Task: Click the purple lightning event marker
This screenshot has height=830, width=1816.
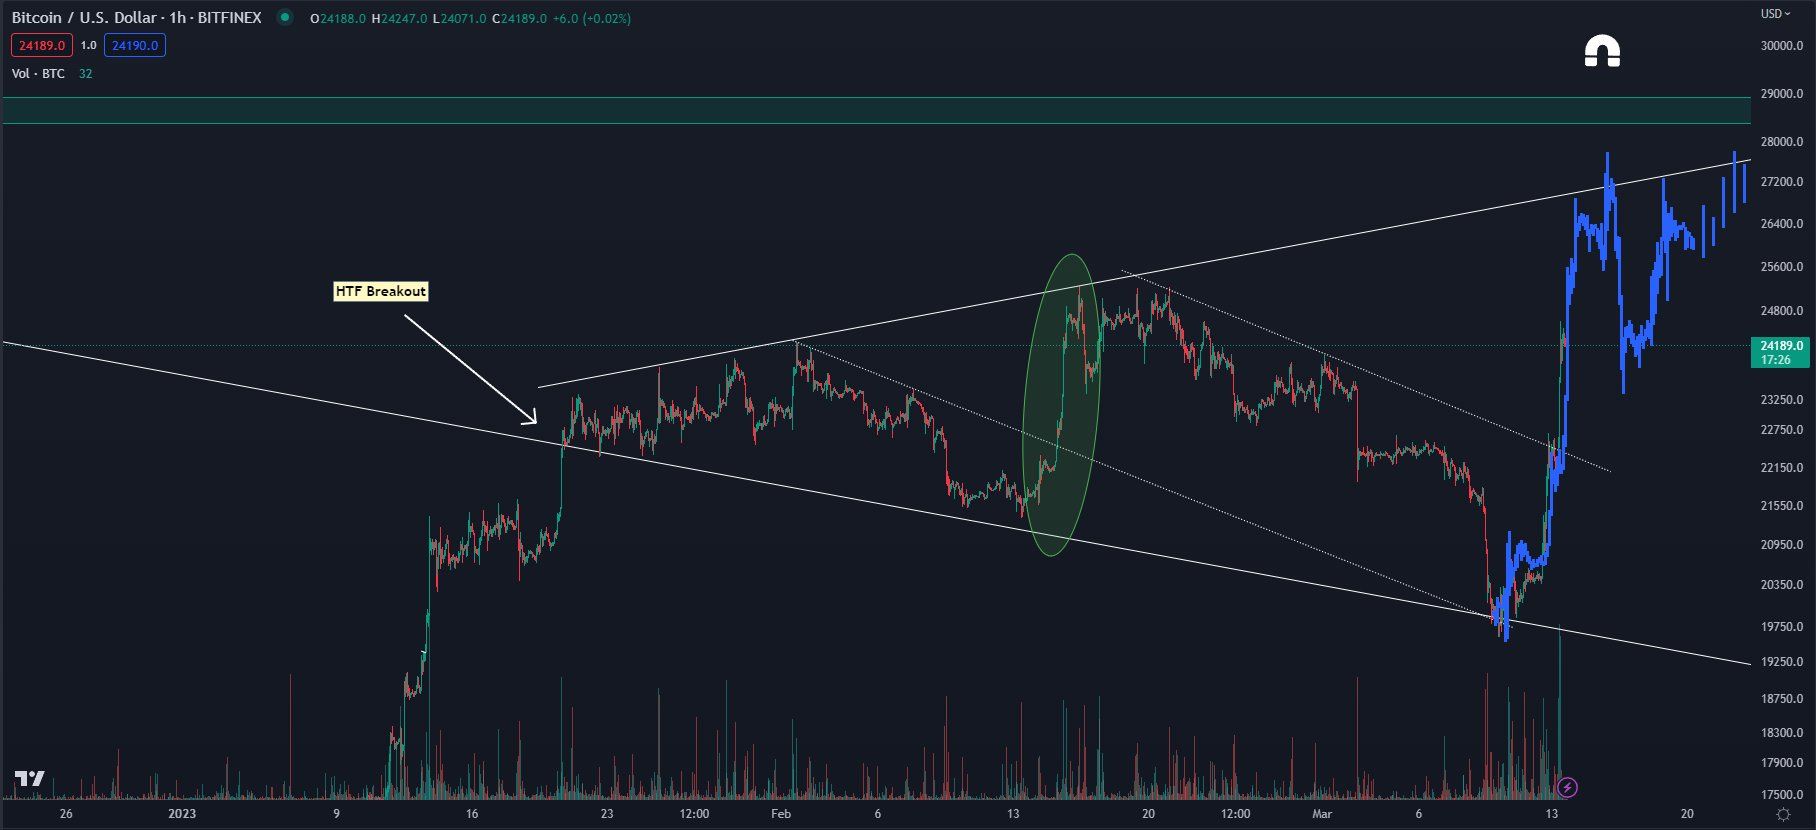Action: coord(1568,788)
